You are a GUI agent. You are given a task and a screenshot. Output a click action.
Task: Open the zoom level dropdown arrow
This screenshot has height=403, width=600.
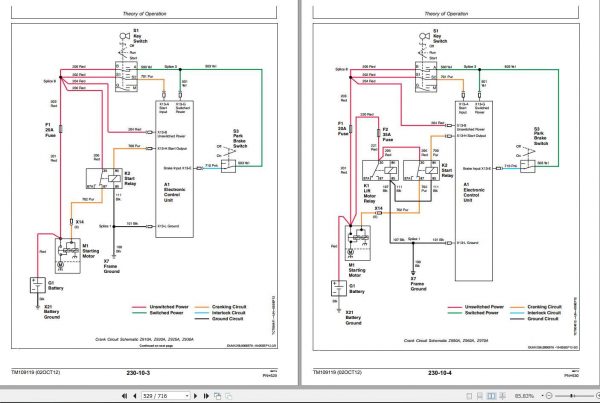click(543, 395)
